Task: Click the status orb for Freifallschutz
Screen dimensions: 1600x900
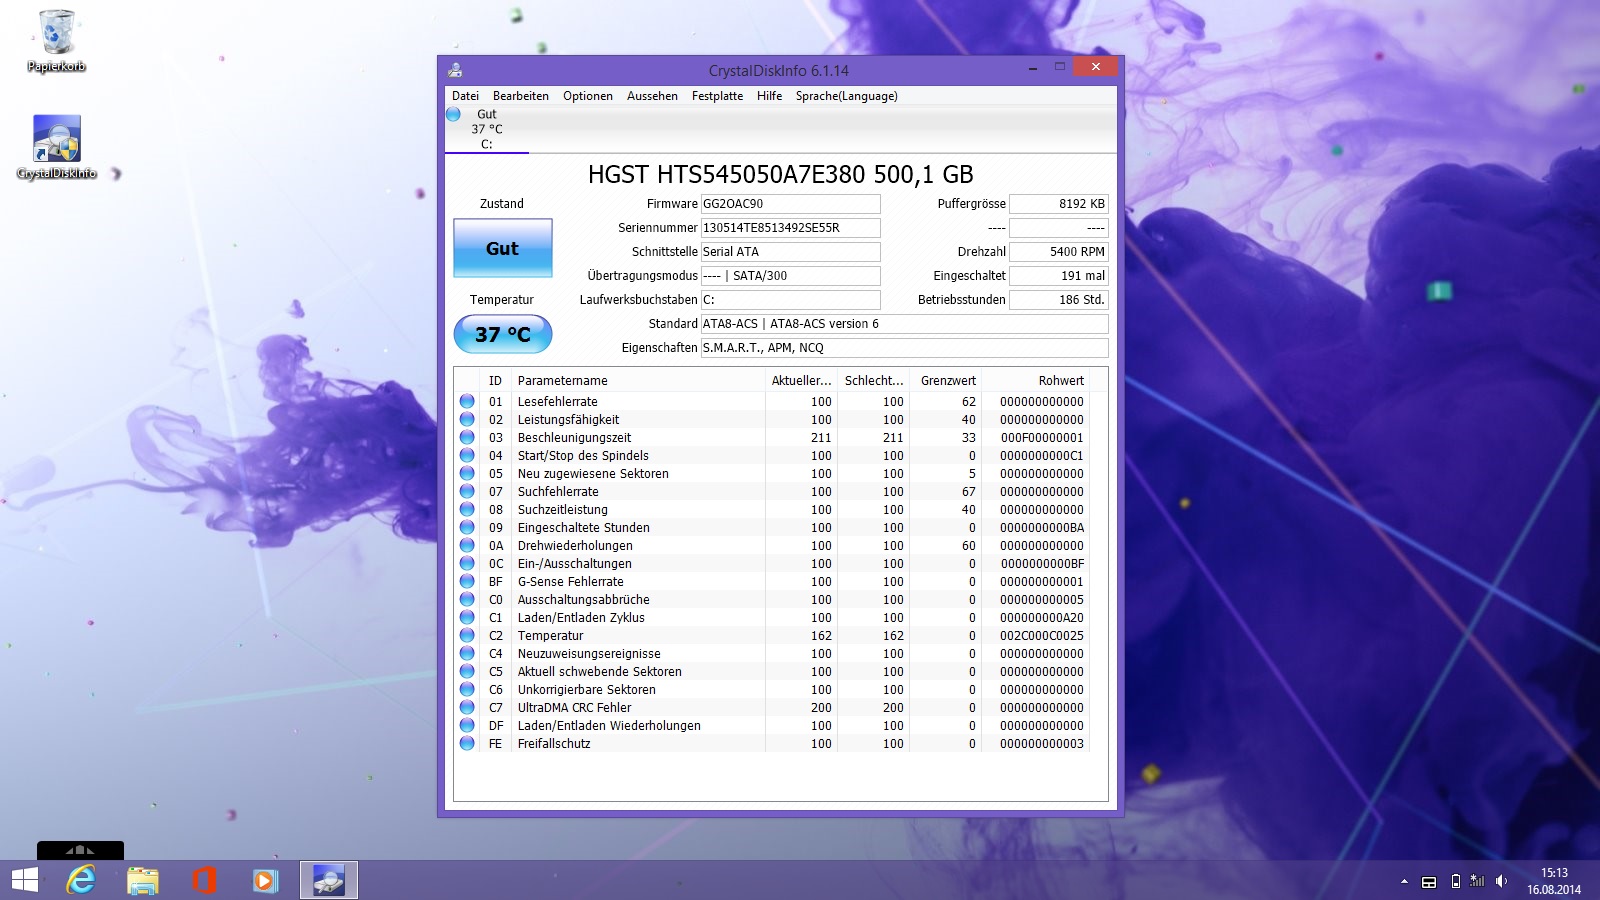Action: [x=467, y=743]
